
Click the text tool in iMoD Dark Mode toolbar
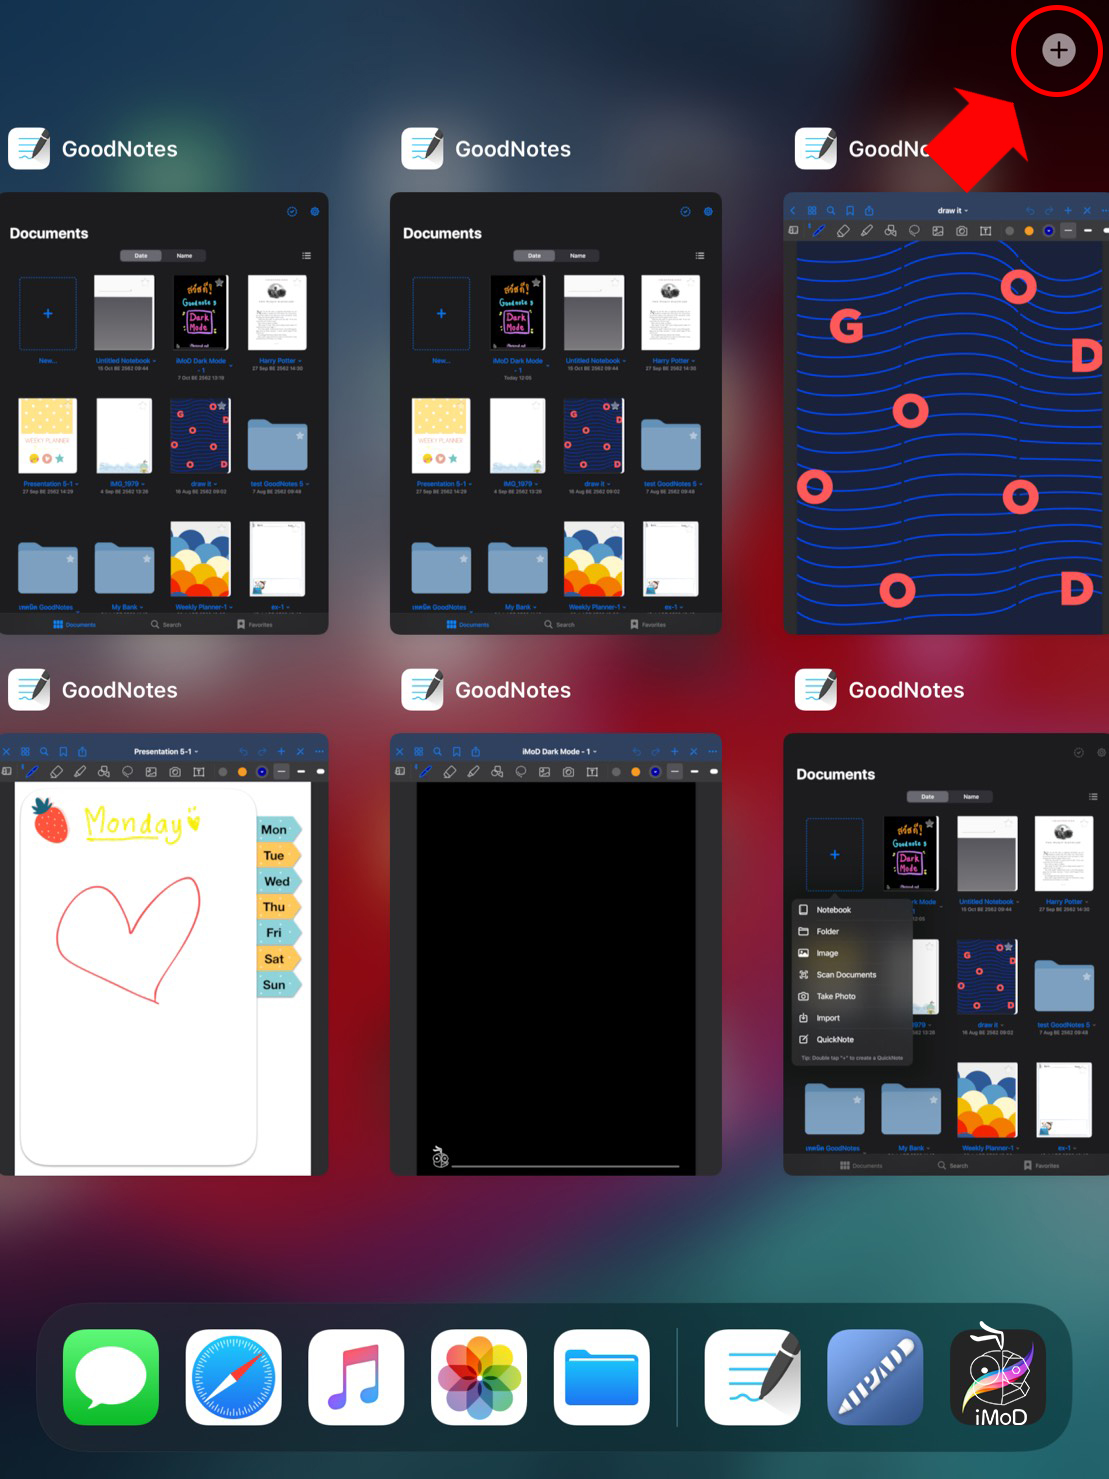592,772
